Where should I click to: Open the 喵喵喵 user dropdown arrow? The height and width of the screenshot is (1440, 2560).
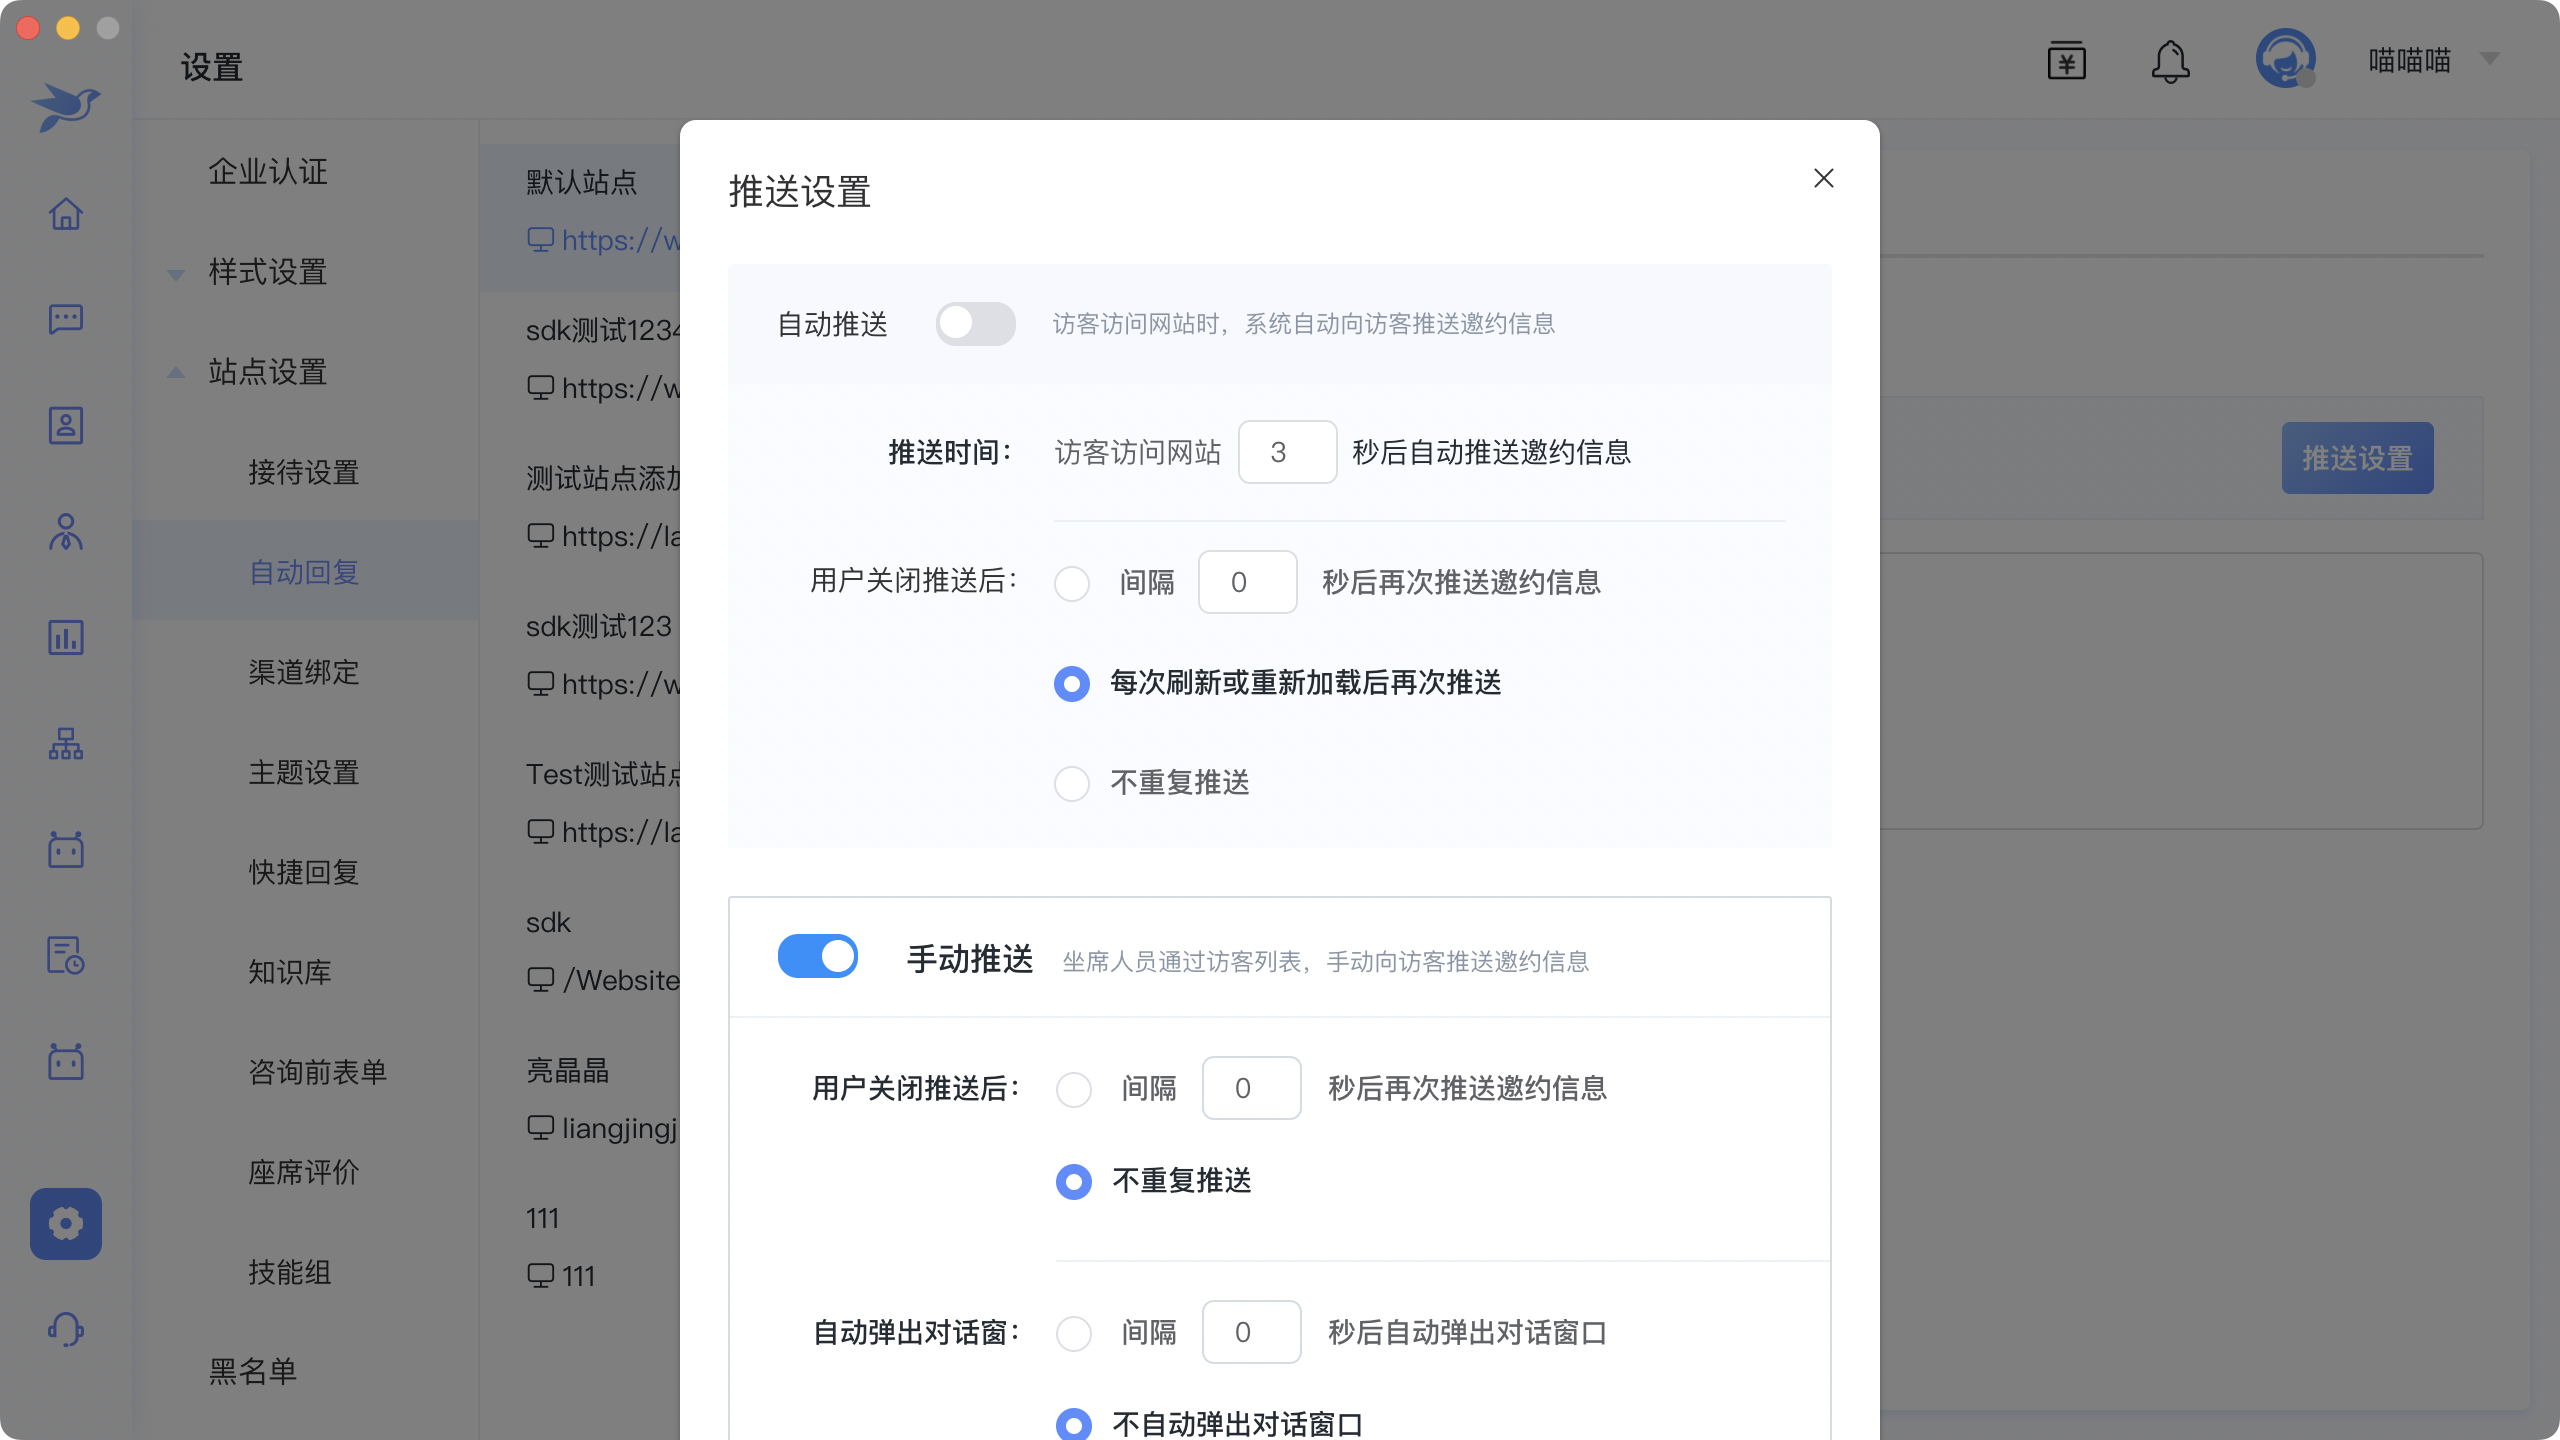click(2490, 60)
